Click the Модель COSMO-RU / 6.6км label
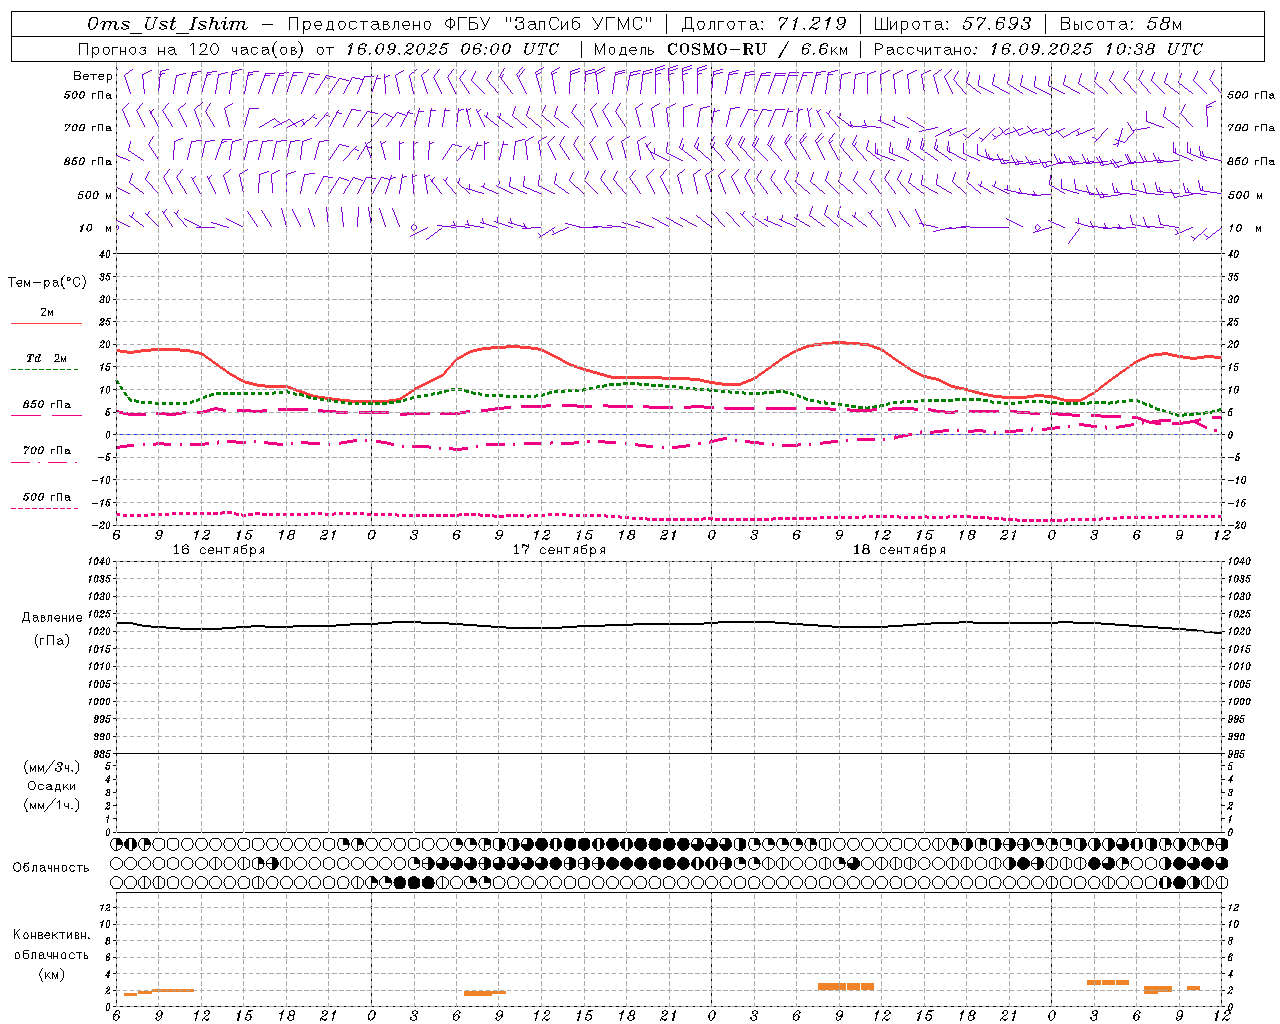Viewport: 1280px width, 1024px height. (720, 49)
